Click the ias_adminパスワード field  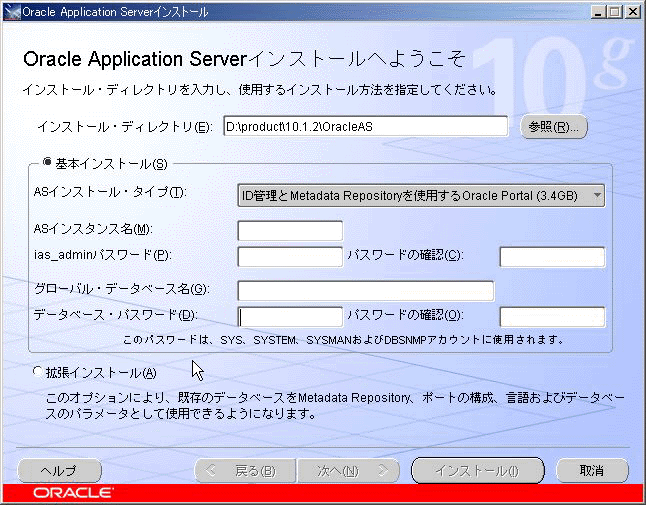[290, 257]
